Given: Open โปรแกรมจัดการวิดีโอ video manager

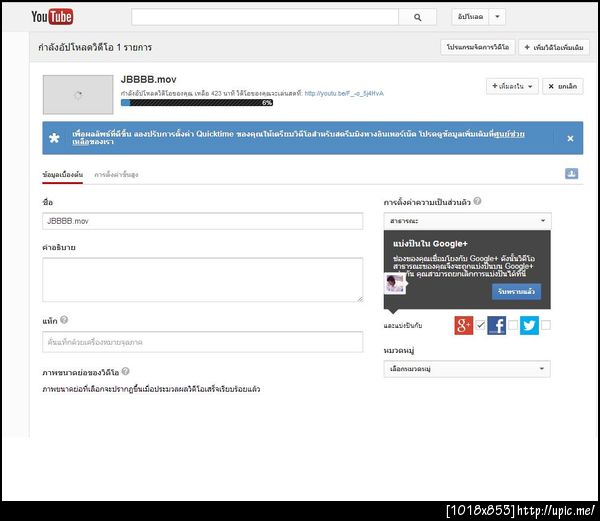Looking at the screenshot, I should coord(478,47).
